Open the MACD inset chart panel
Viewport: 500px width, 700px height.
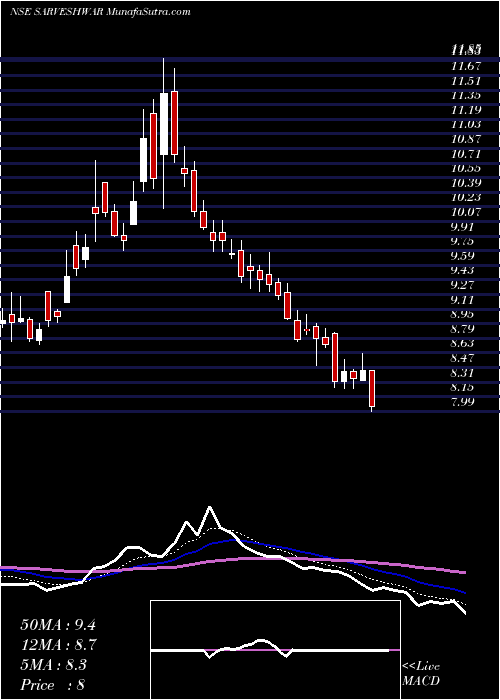(275, 650)
